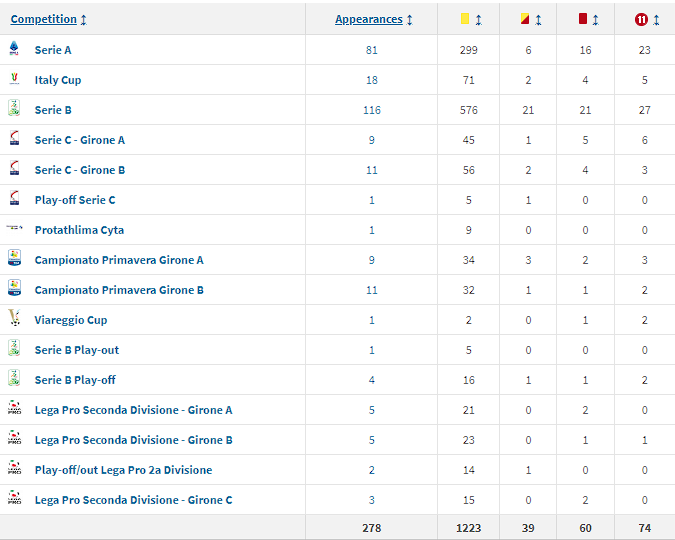Click the Serie B league logo icon

14,109
